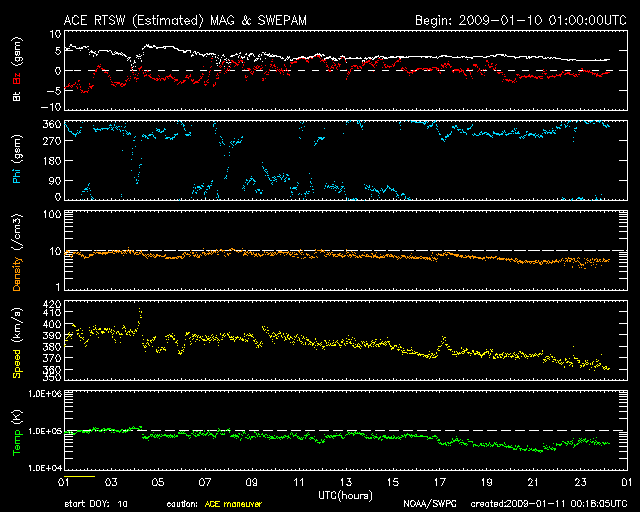Select the 400 tick on the Speed axis
Viewport: 640px width, 512px height.
pos(51,324)
